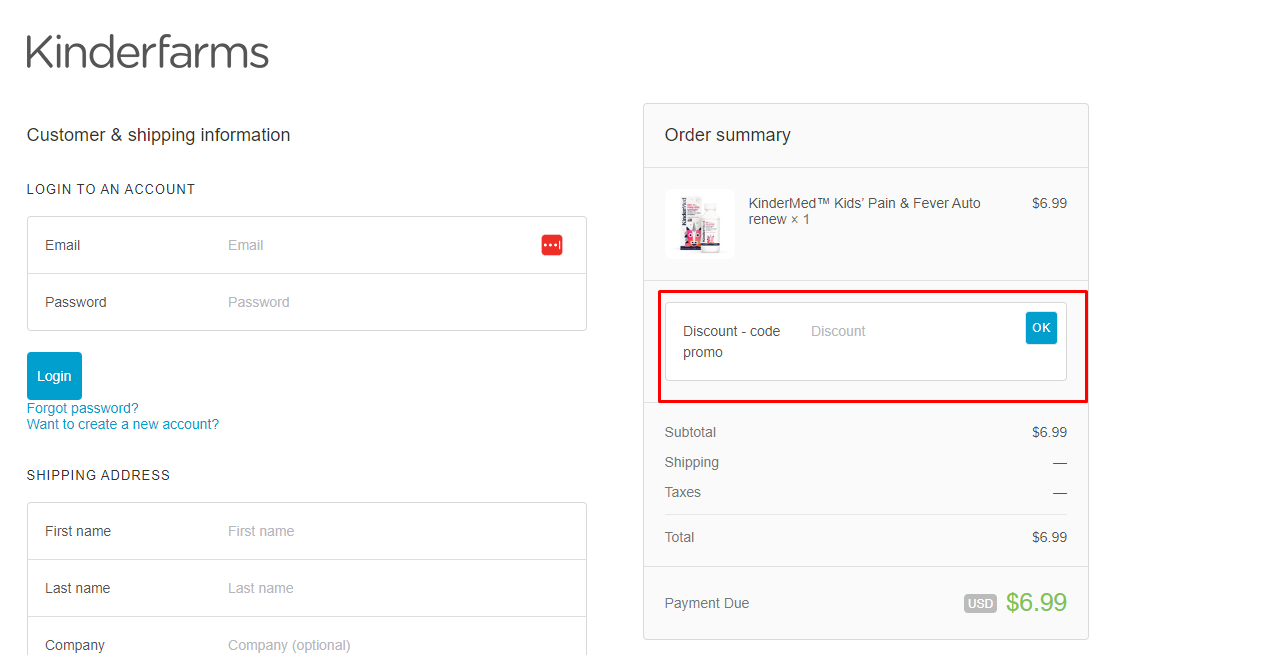
Task: Open Want to create a new account link
Action: (x=123, y=424)
